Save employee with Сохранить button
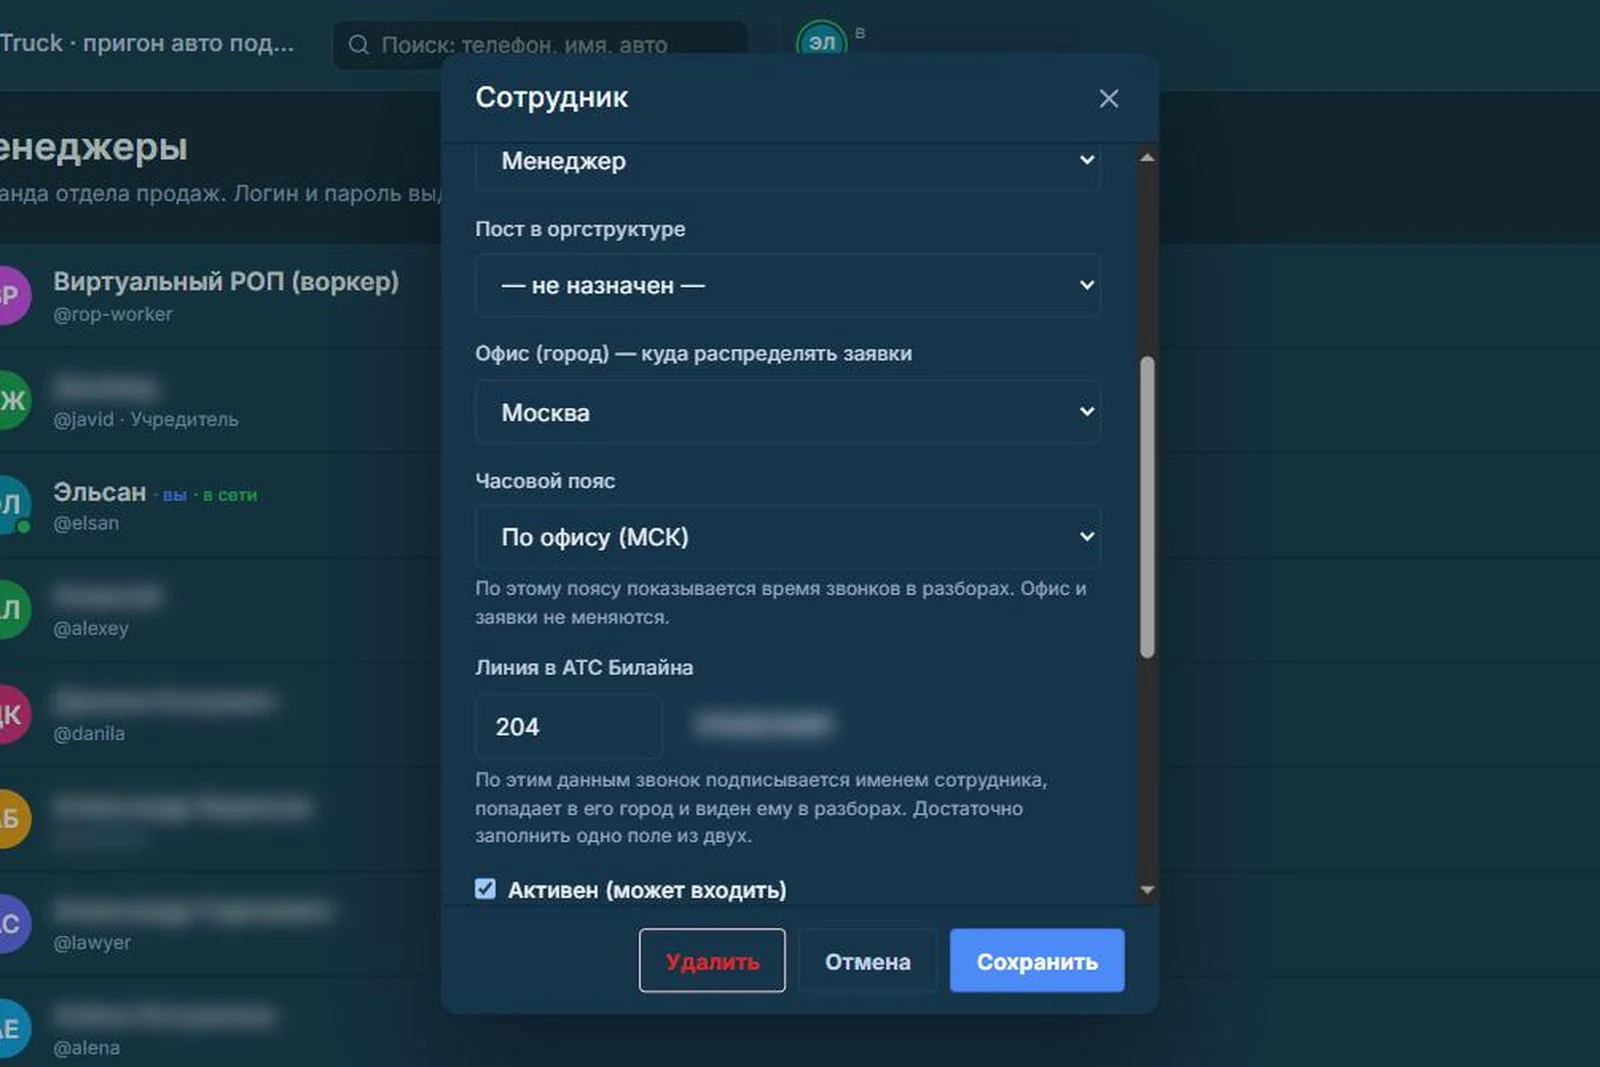 click(1037, 961)
